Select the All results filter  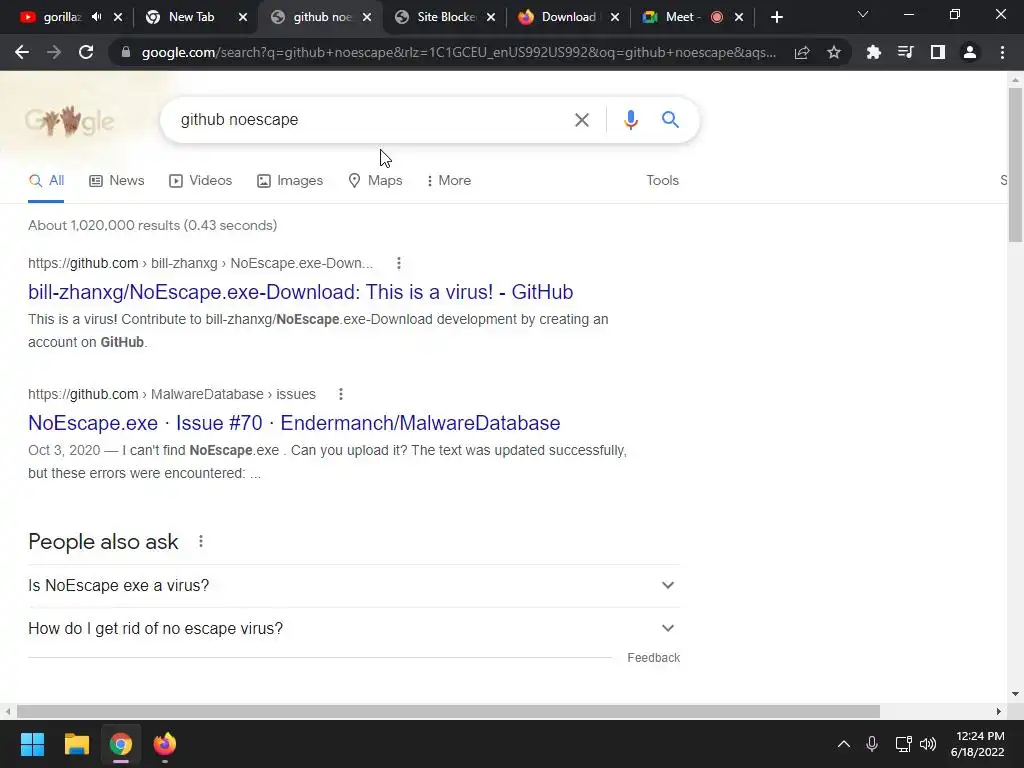46,181
